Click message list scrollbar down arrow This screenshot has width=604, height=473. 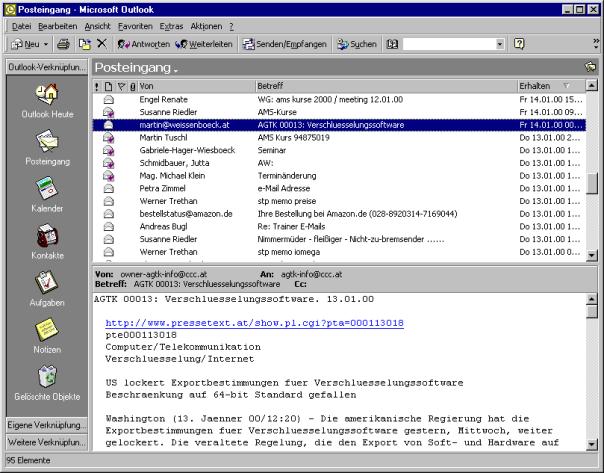coord(591,255)
